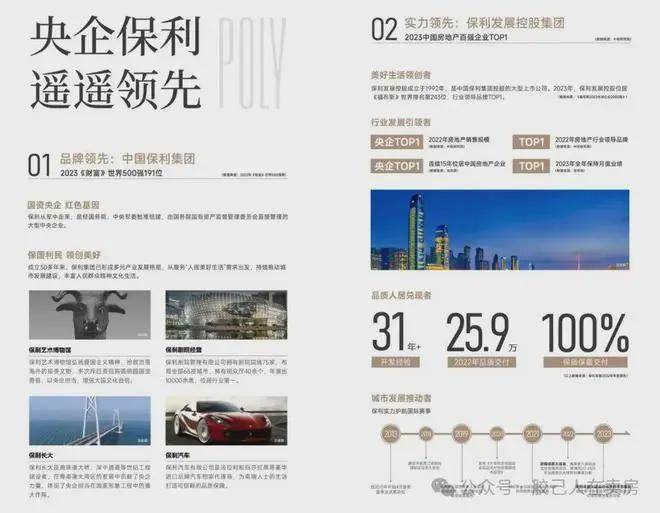
Task: Click the 央企保利 遥遥领先 main headline
Action: [115, 62]
